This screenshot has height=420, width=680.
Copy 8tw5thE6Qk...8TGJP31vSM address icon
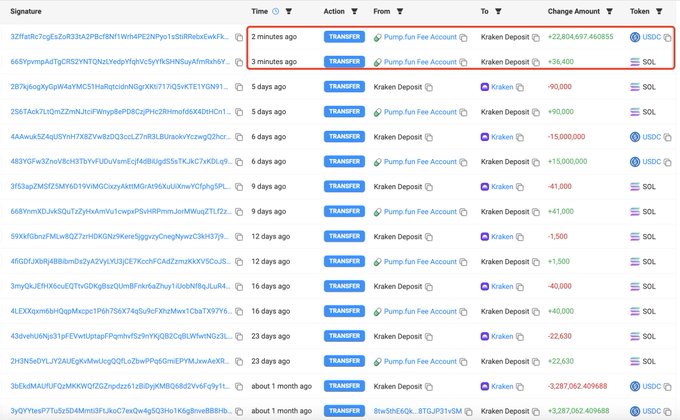coord(468,412)
